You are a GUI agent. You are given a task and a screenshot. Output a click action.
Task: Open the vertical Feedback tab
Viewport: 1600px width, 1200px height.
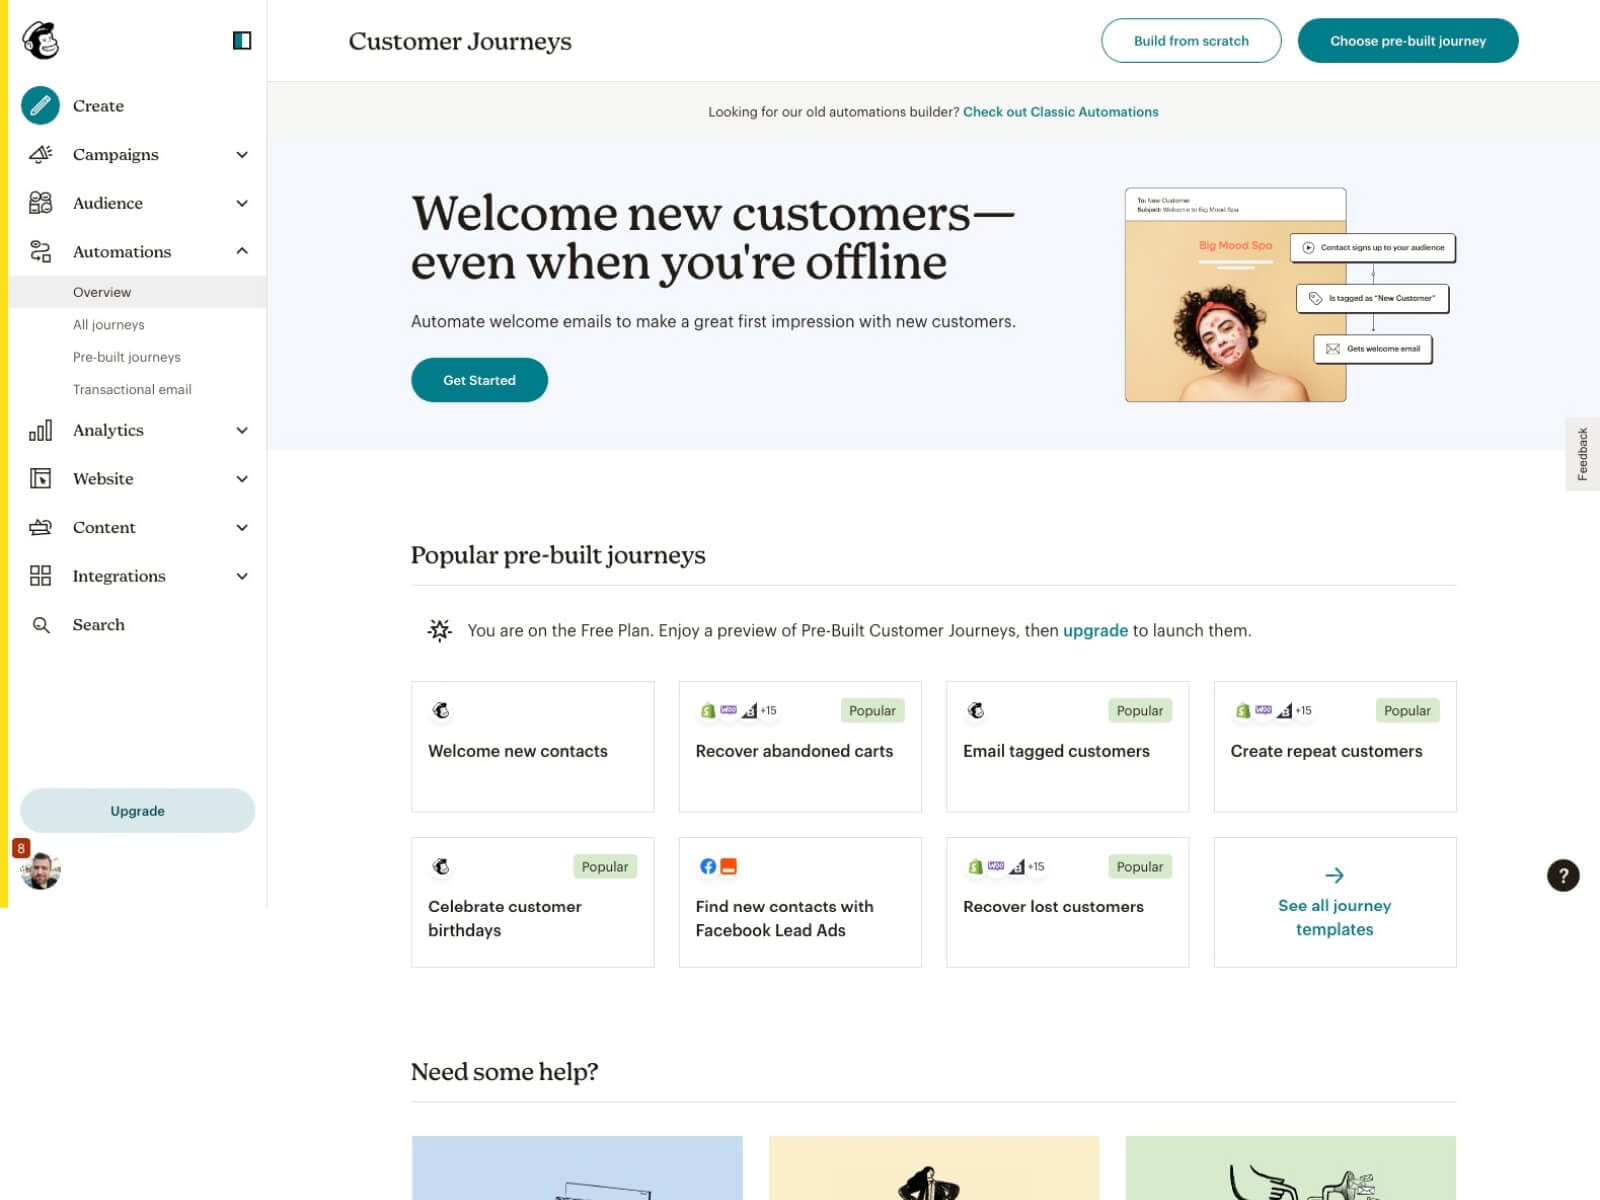pos(1583,454)
